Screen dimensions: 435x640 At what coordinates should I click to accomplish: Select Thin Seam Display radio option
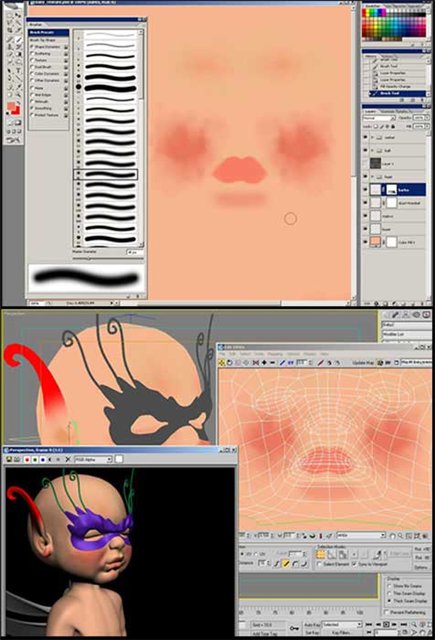(x=389, y=593)
